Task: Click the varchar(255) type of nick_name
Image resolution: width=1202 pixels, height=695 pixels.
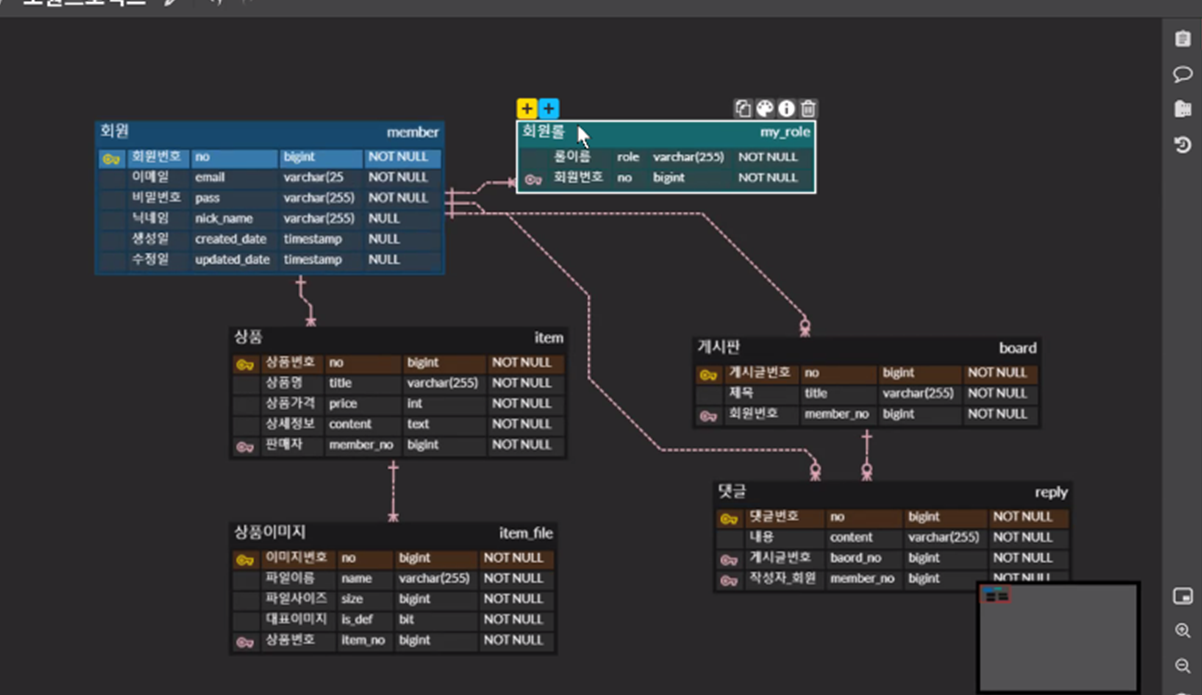Action: point(319,218)
